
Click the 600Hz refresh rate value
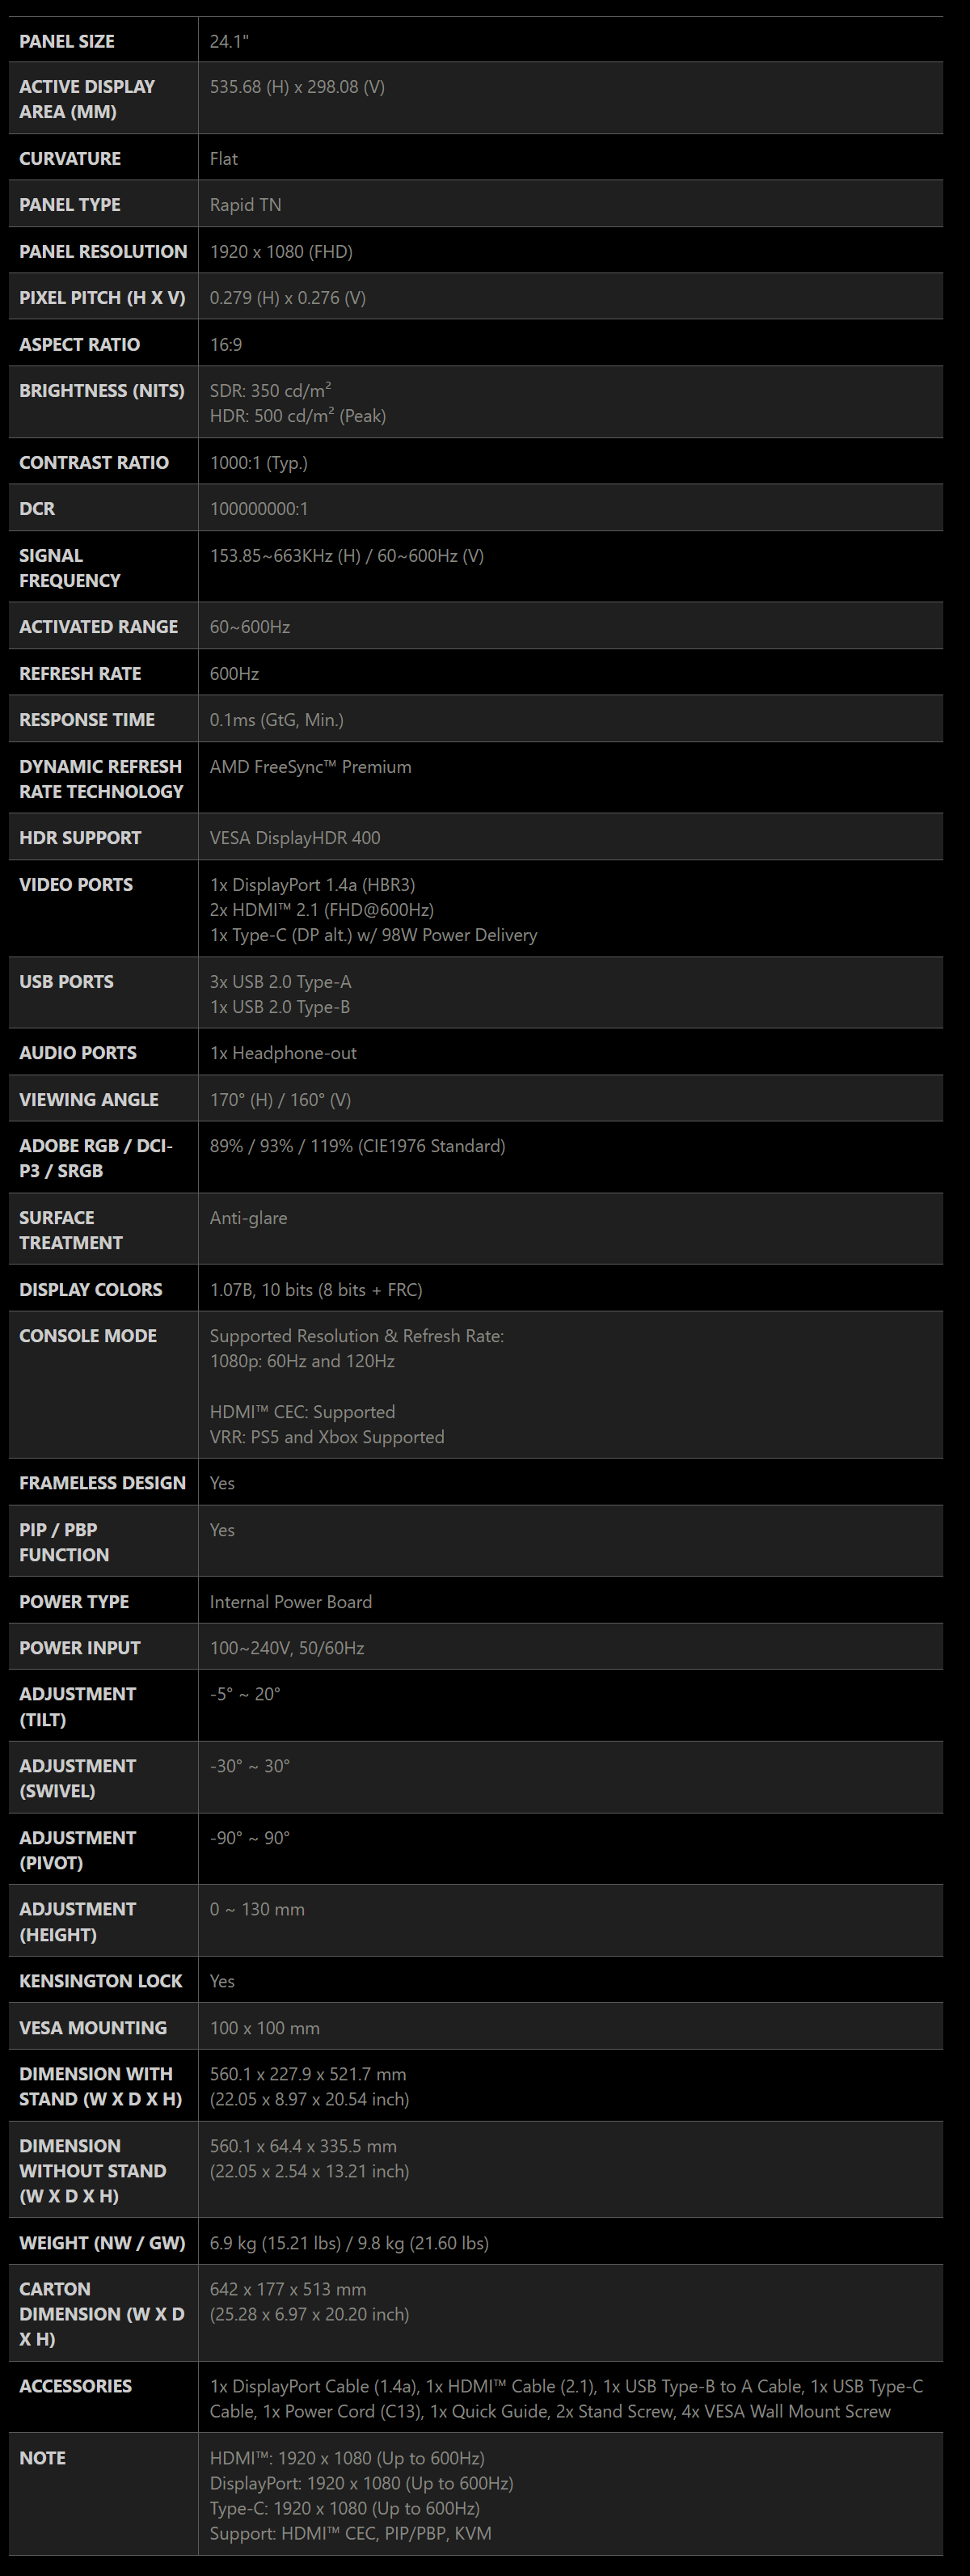click(x=234, y=674)
